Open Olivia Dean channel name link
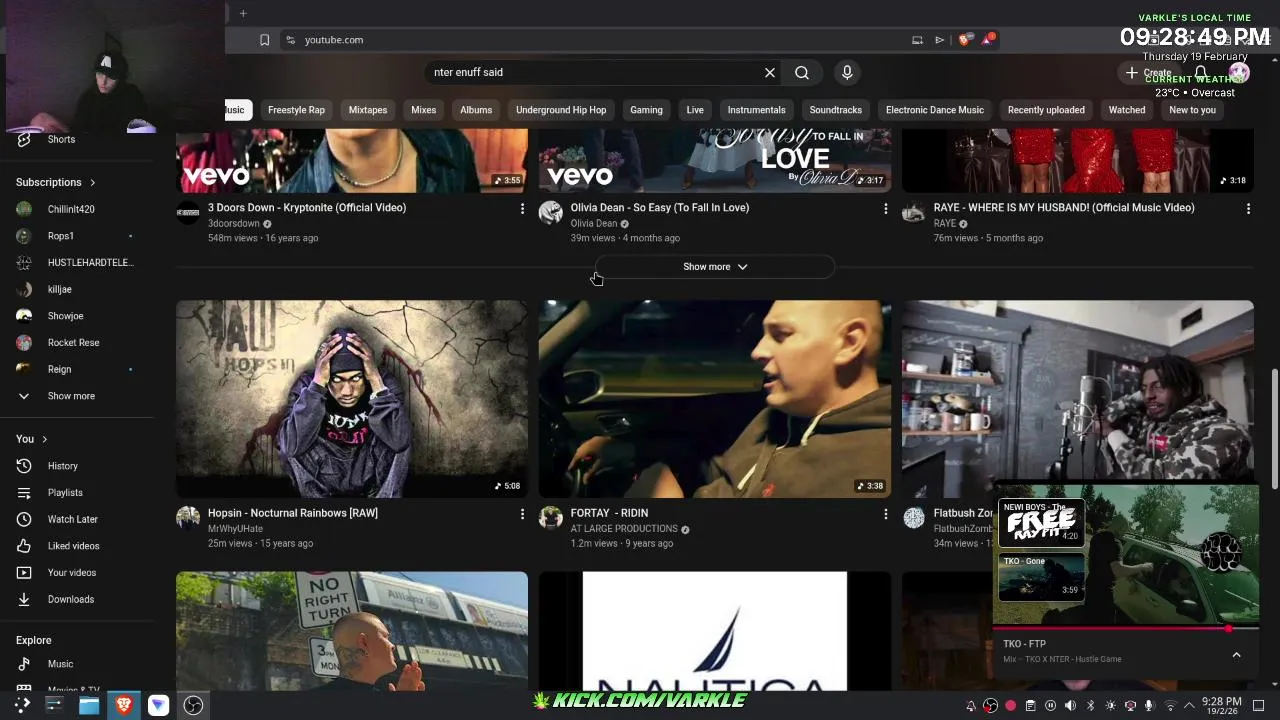1280x720 pixels. pyautogui.click(x=594, y=224)
